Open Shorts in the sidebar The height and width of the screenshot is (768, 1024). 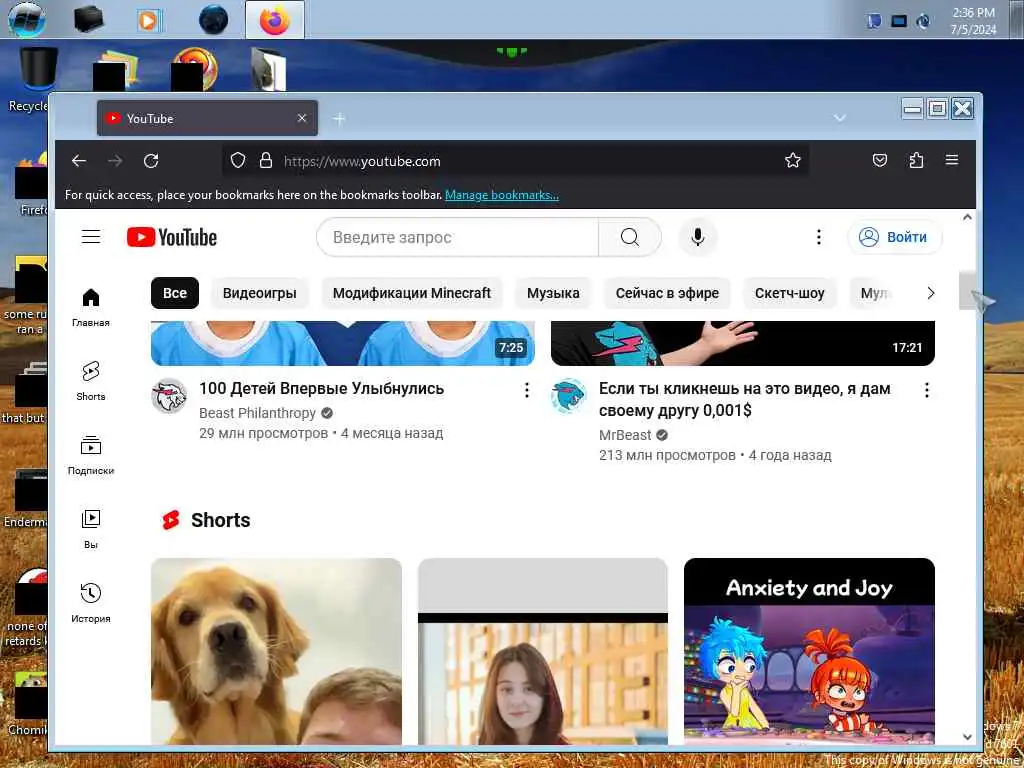coord(91,381)
